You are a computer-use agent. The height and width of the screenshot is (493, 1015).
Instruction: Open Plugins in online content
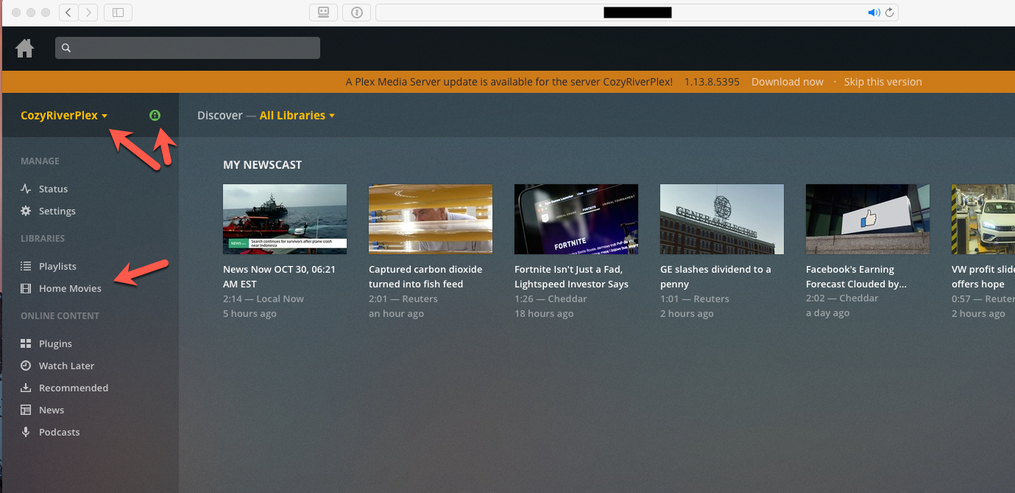[55, 344]
